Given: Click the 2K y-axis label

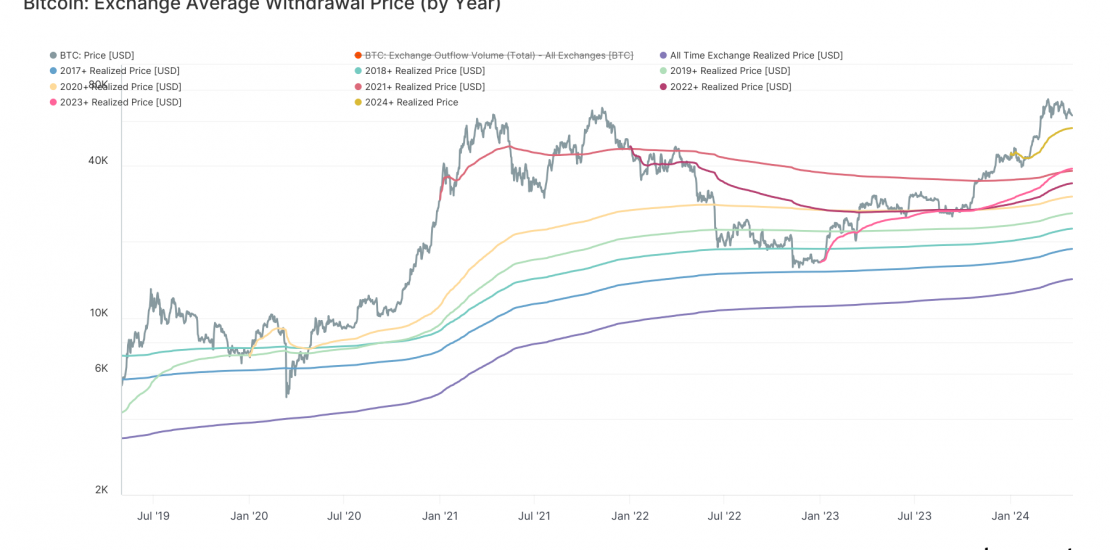Looking at the screenshot, I should (101, 489).
